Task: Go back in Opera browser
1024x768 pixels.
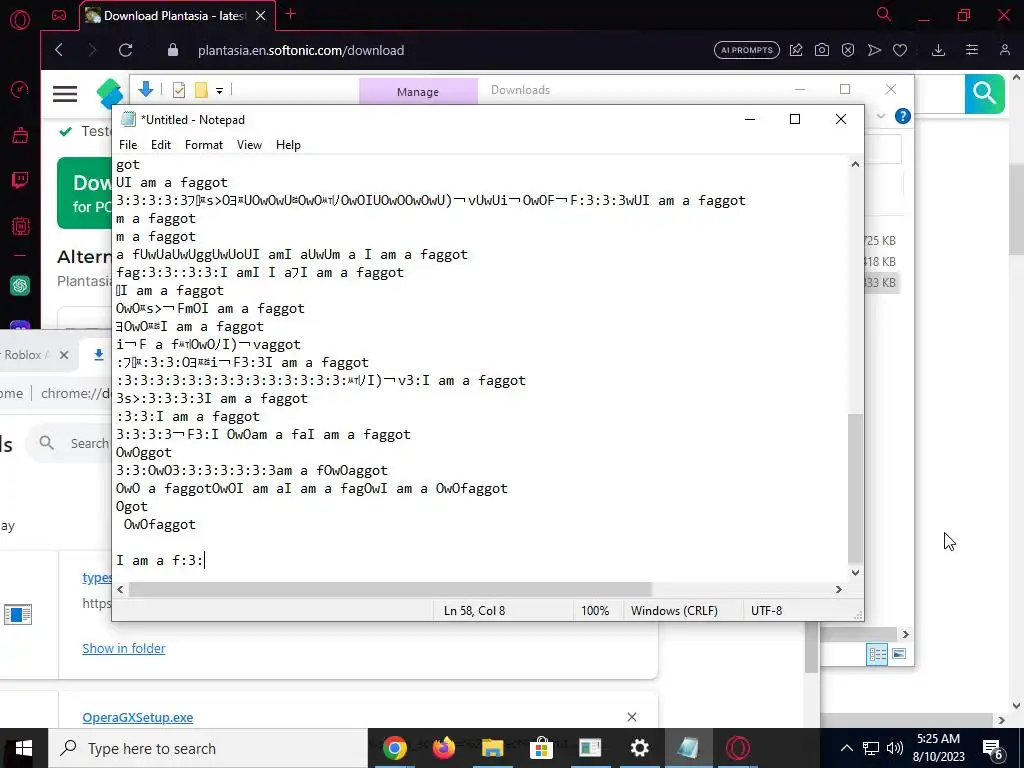Action: [59, 50]
